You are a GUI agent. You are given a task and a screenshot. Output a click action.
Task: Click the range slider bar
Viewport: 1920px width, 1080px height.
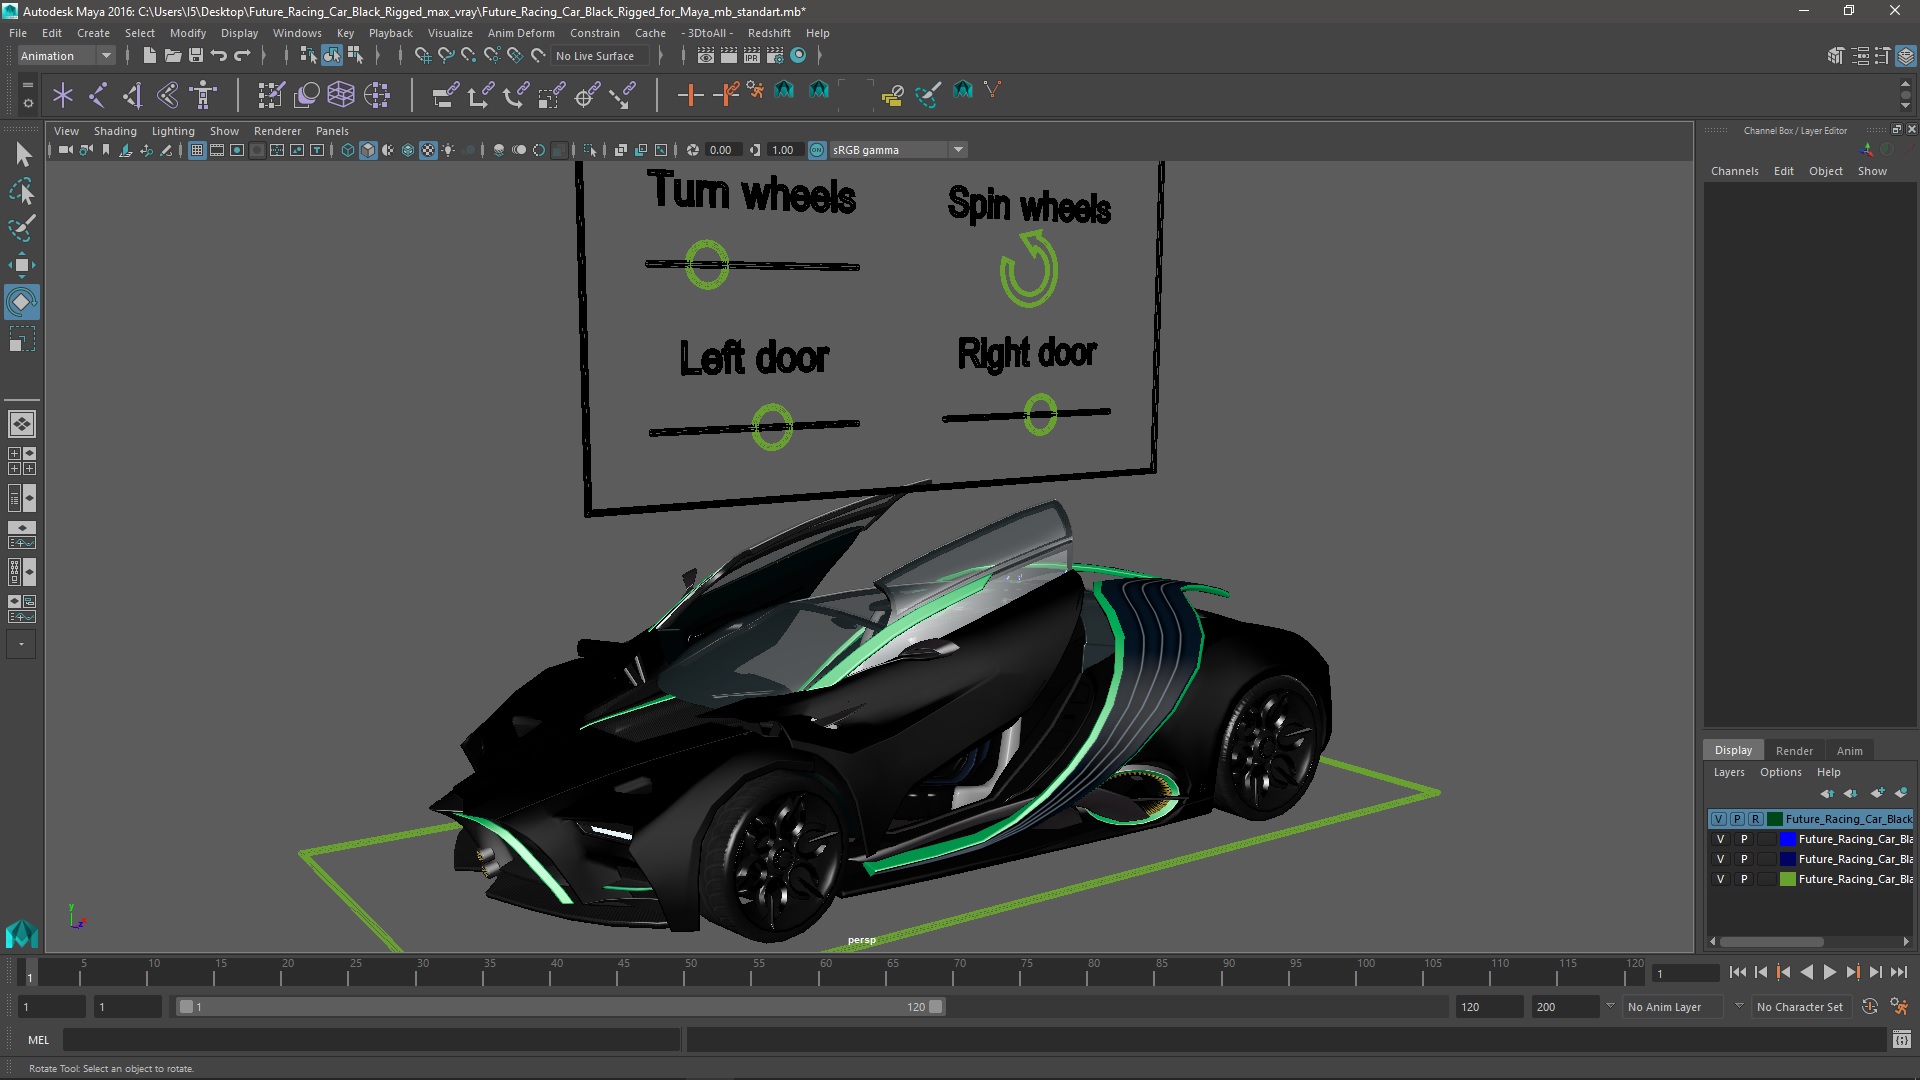pyautogui.click(x=560, y=1007)
